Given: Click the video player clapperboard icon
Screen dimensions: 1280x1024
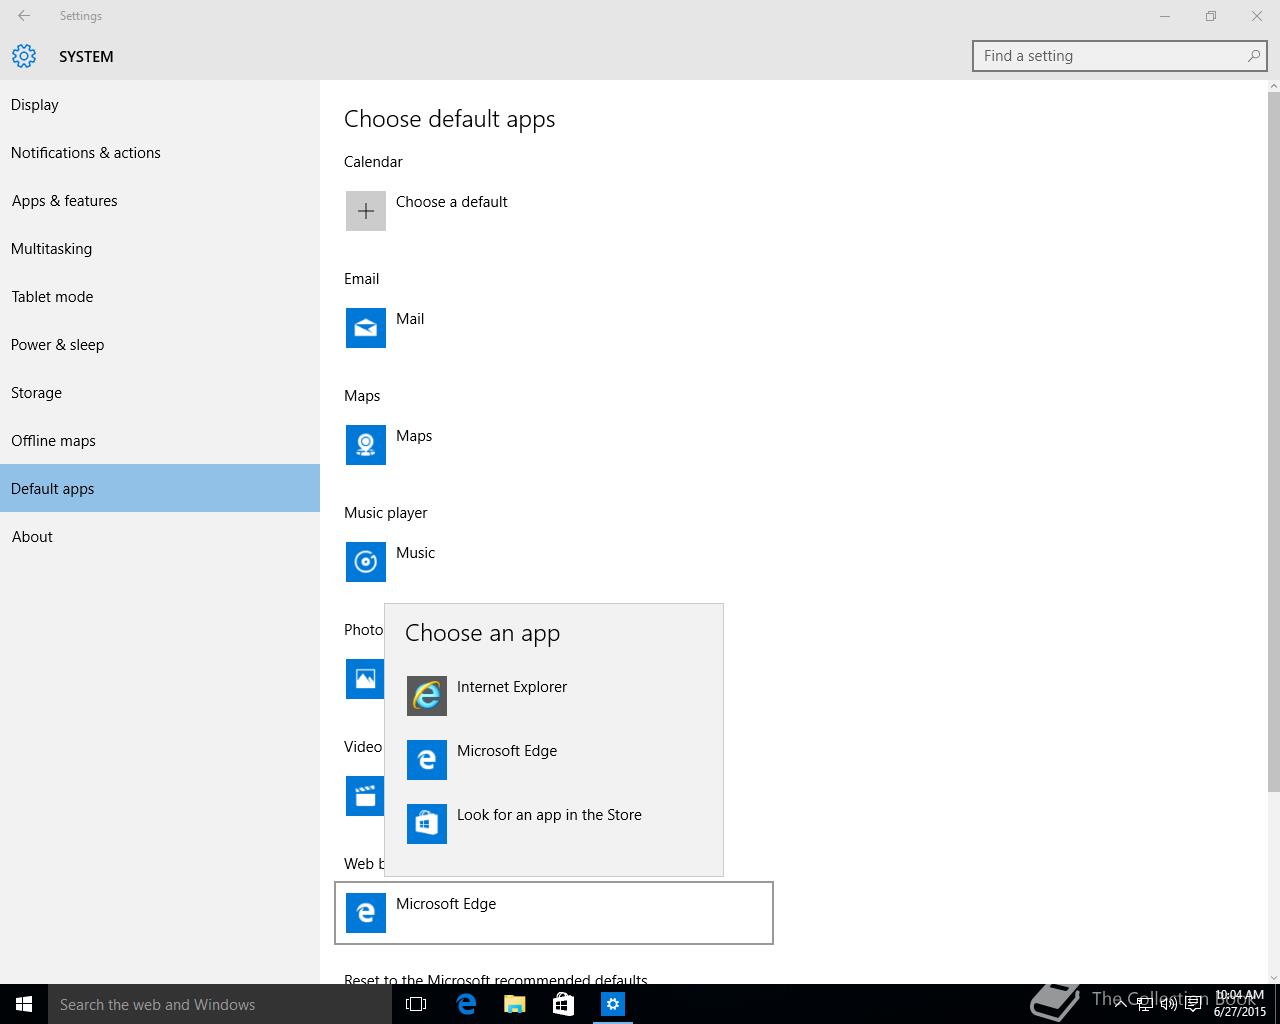Looking at the screenshot, I should coord(365,796).
